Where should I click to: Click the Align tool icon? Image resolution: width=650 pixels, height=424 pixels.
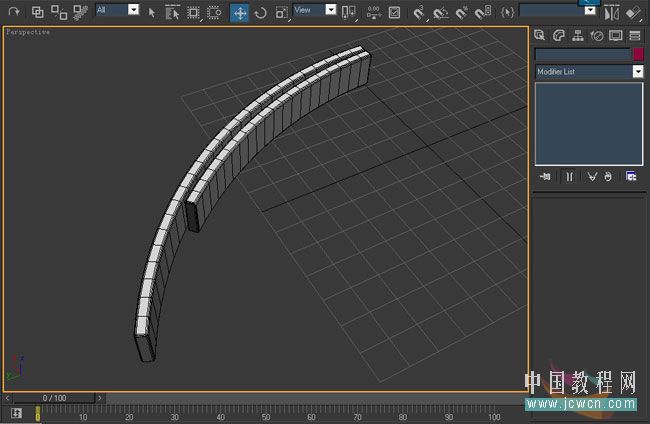tap(633, 13)
